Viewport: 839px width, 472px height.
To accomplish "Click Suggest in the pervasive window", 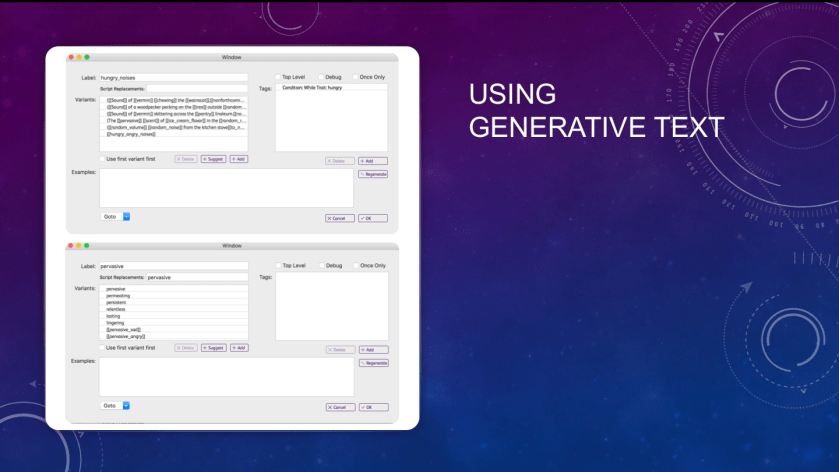I will point(213,348).
